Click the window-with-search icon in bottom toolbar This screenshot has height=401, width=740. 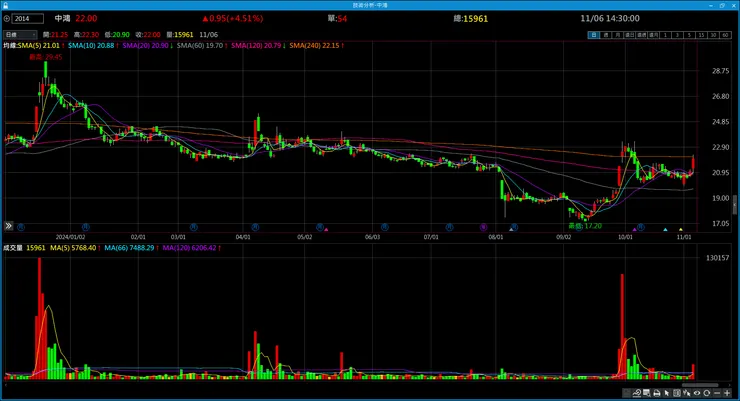tap(647, 393)
